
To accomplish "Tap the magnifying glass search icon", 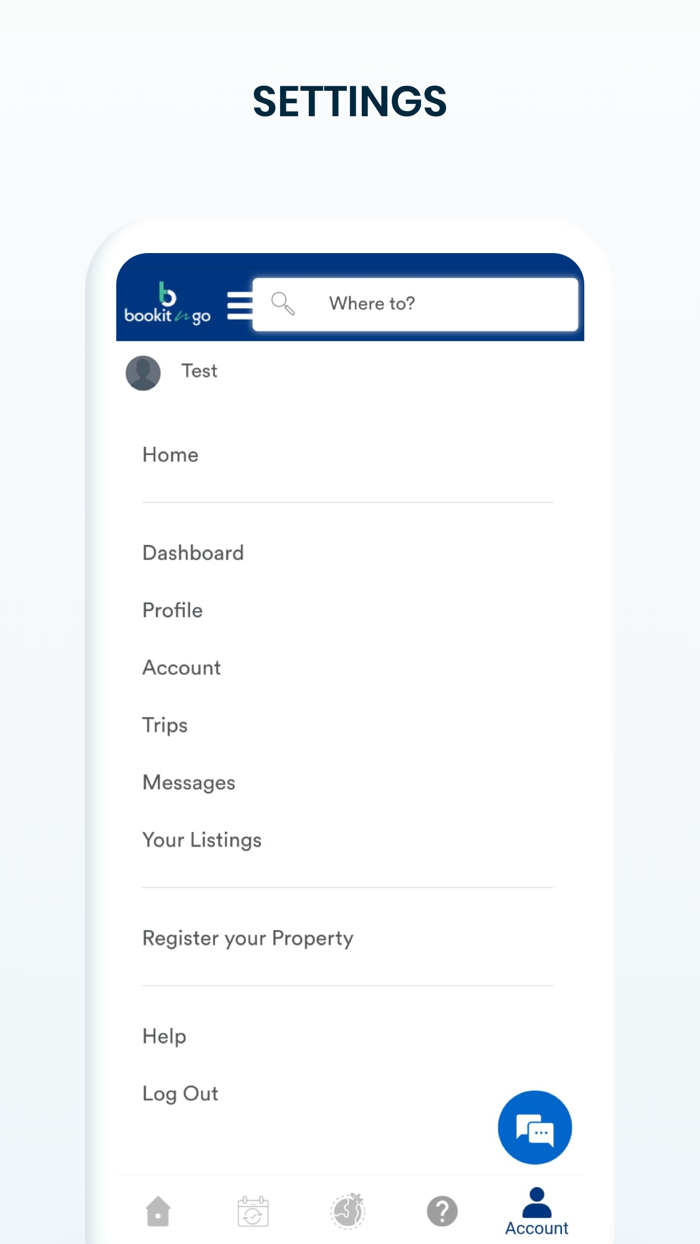I will [x=283, y=304].
